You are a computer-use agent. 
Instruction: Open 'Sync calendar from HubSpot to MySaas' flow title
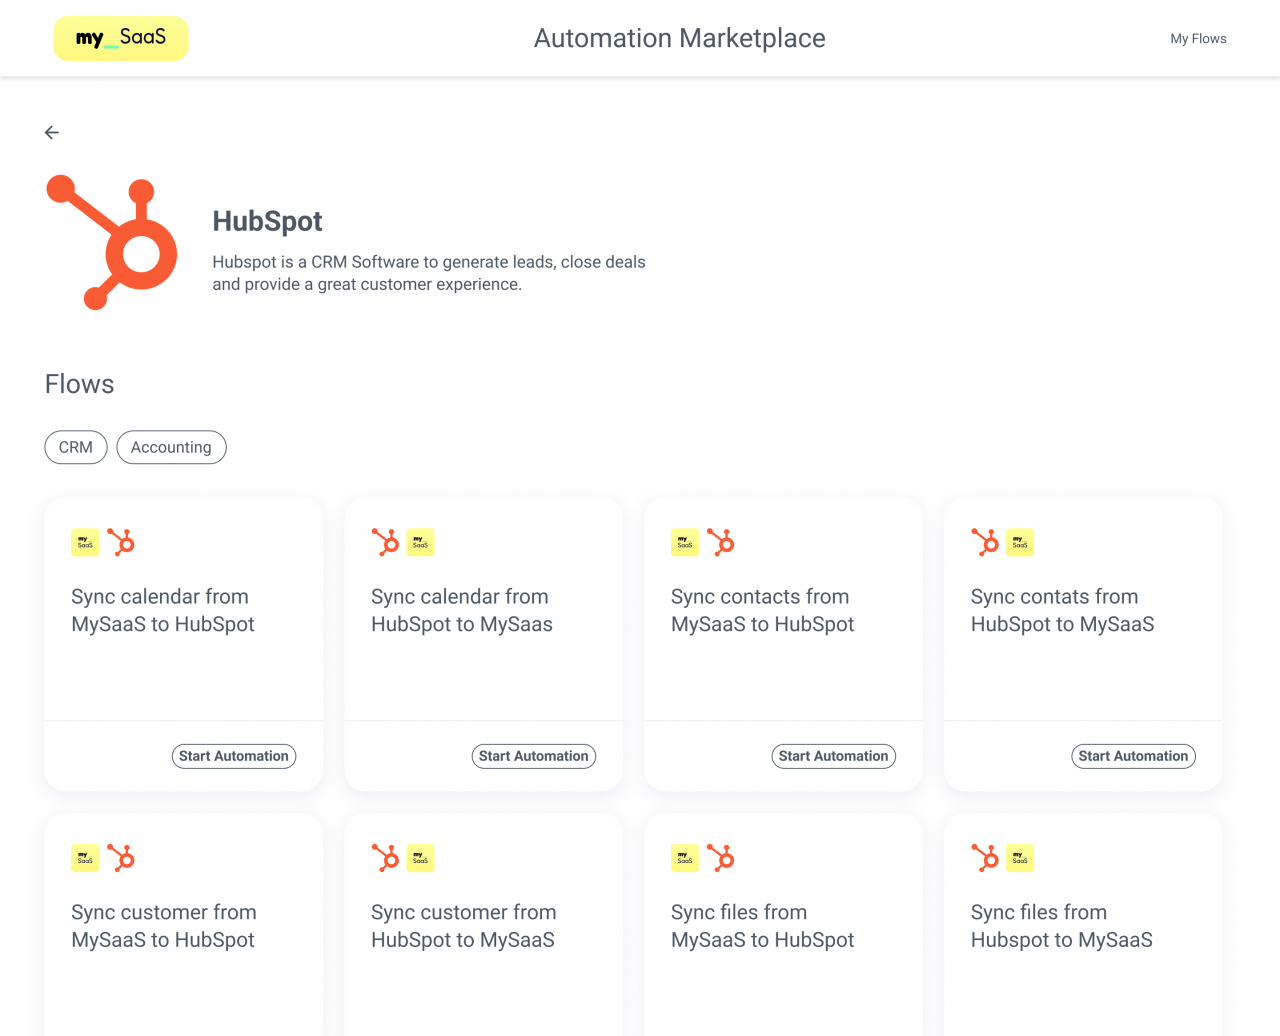(x=462, y=610)
